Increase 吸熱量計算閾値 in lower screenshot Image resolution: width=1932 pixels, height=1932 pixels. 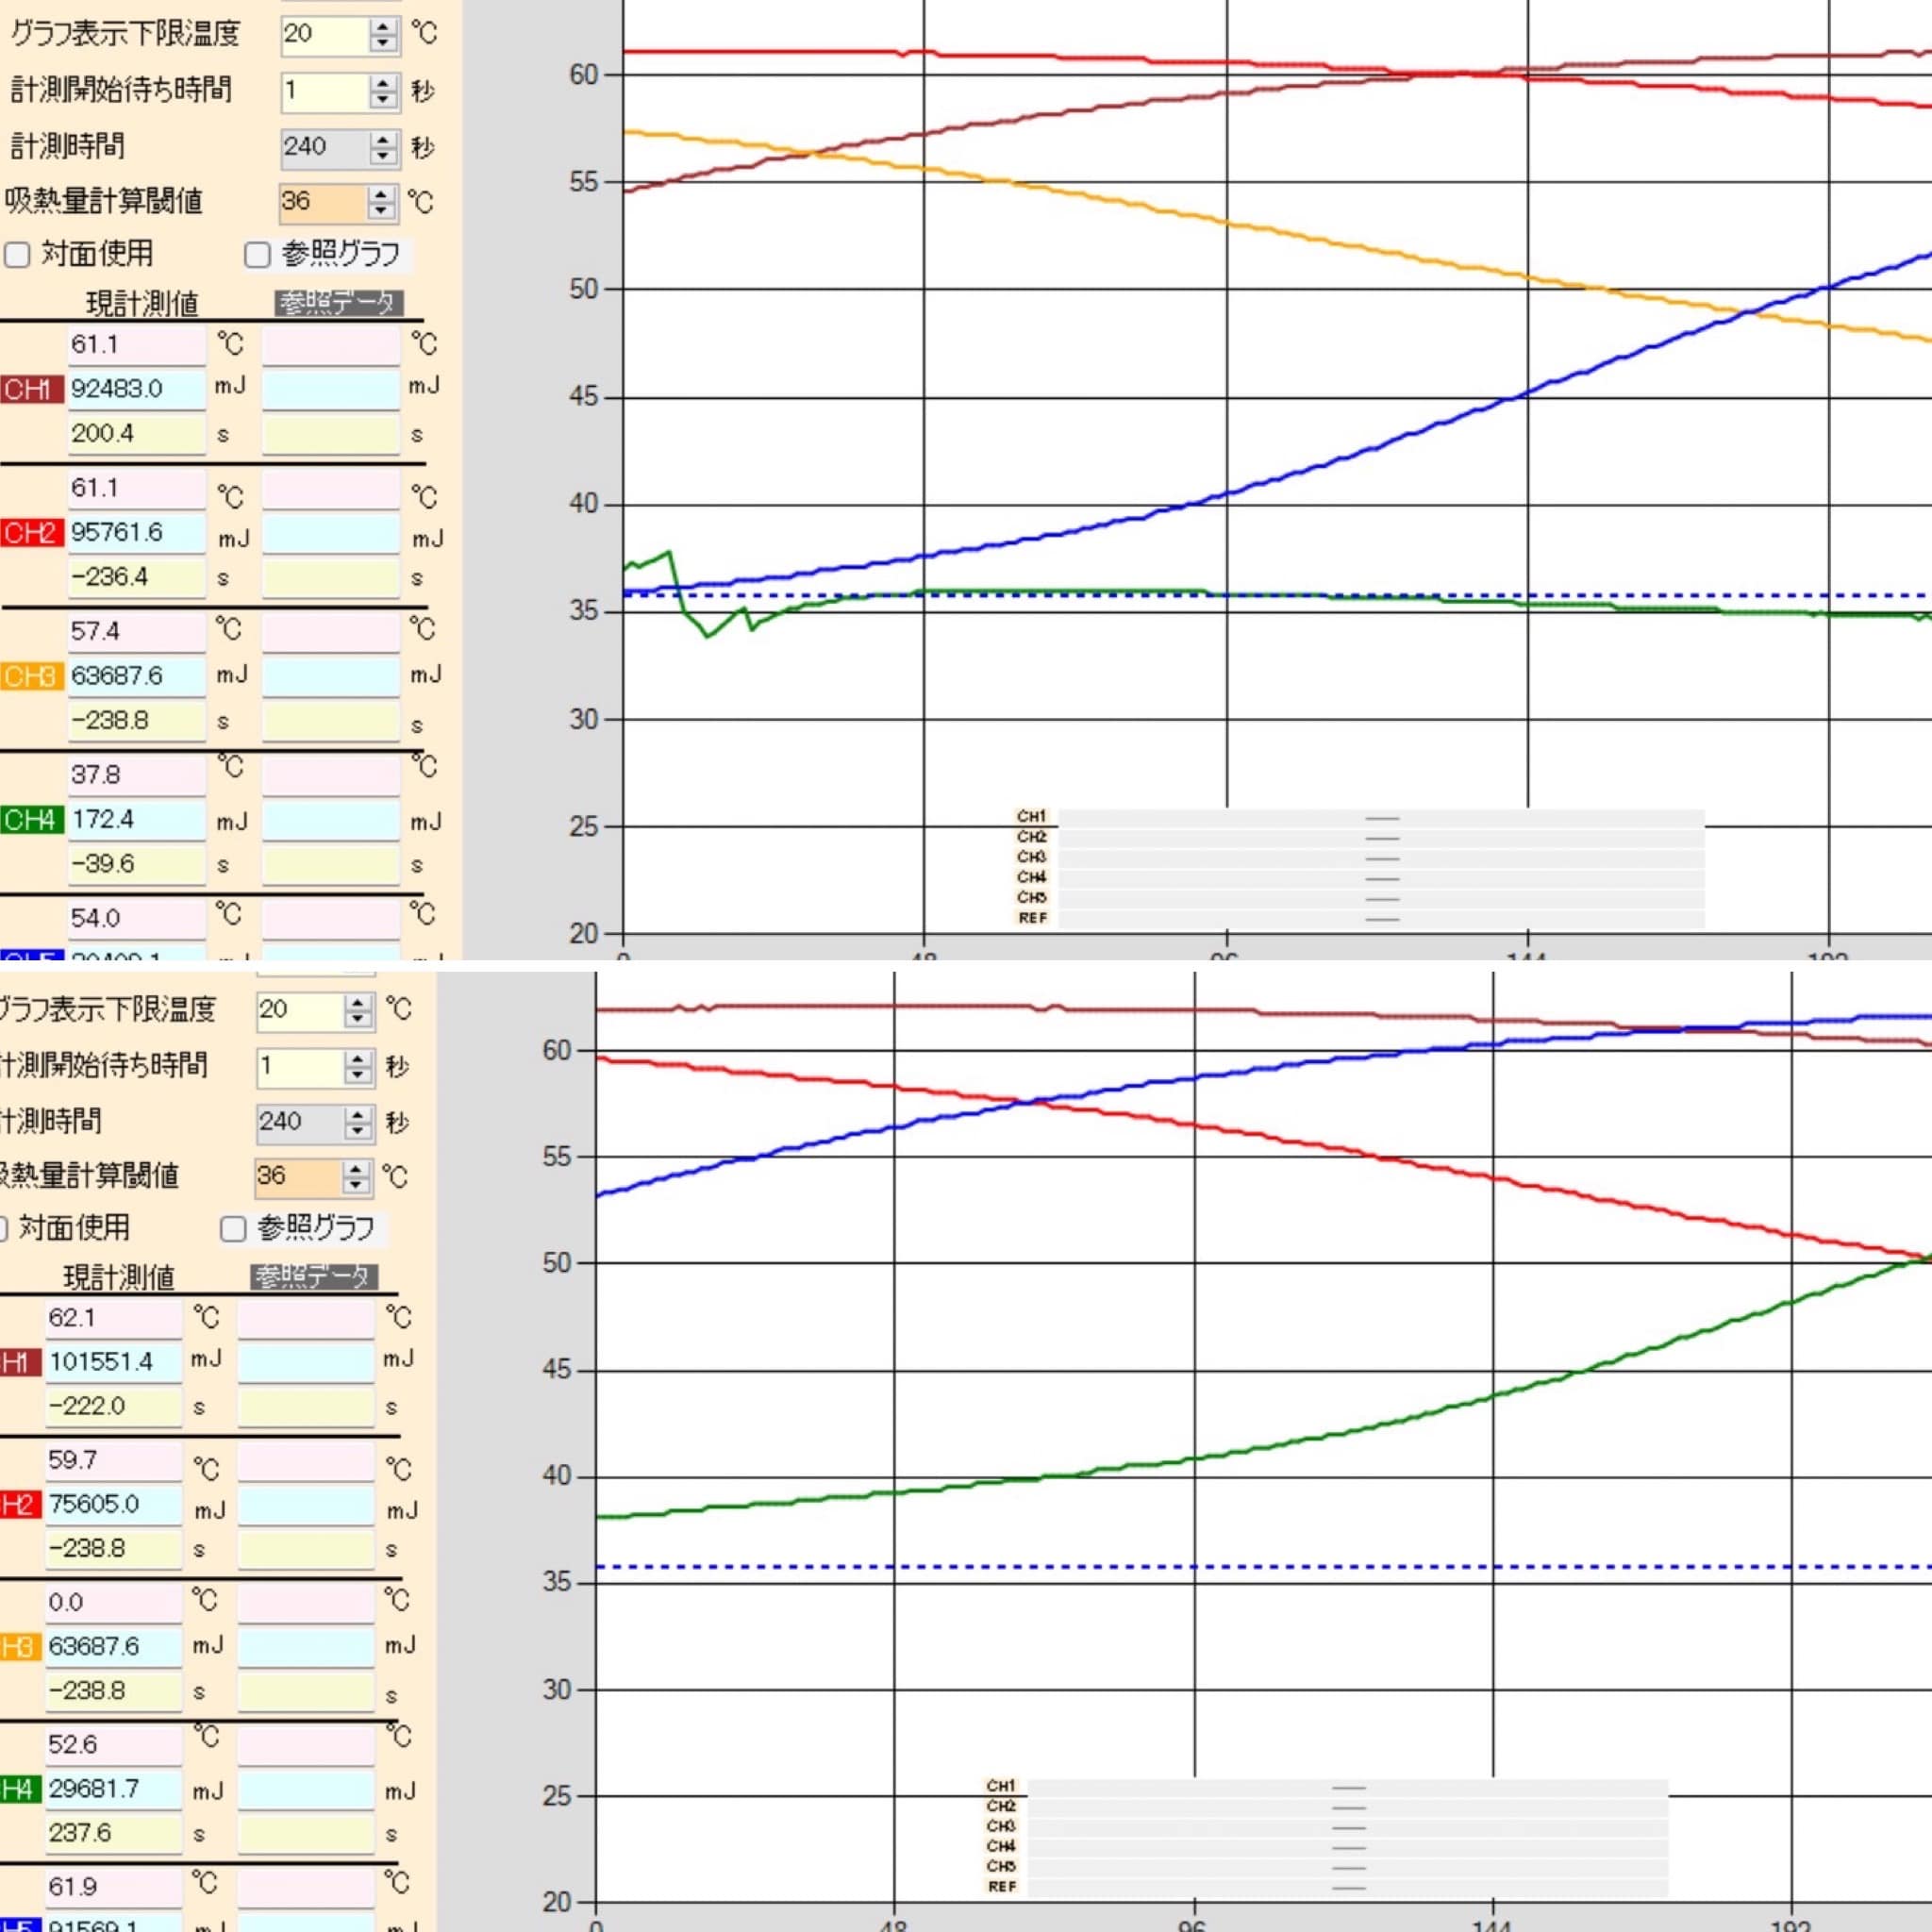click(x=356, y=1169)
